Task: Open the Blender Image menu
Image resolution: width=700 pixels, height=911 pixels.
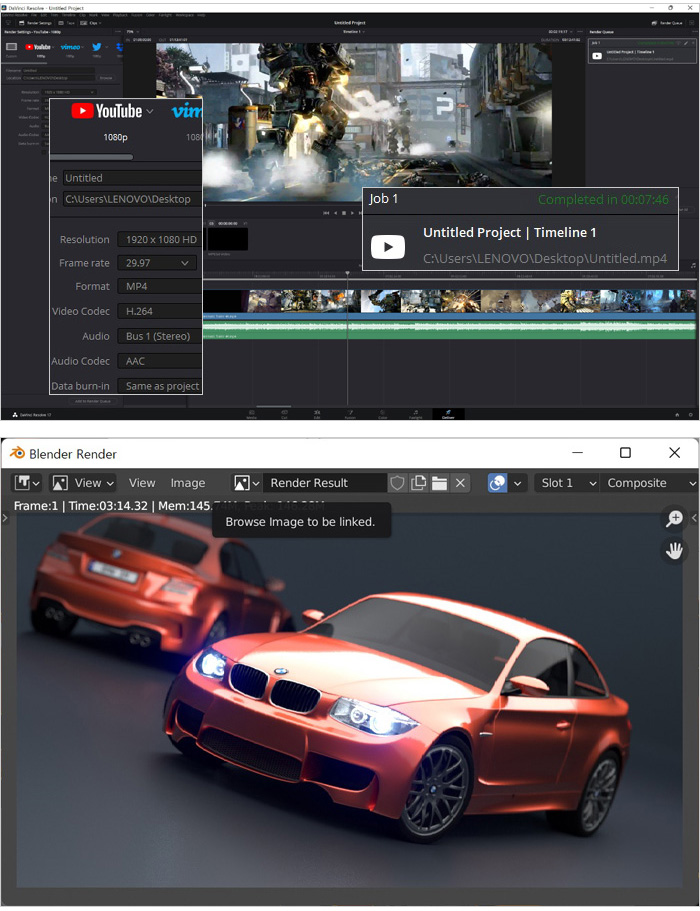Action: tap(187, 483)
